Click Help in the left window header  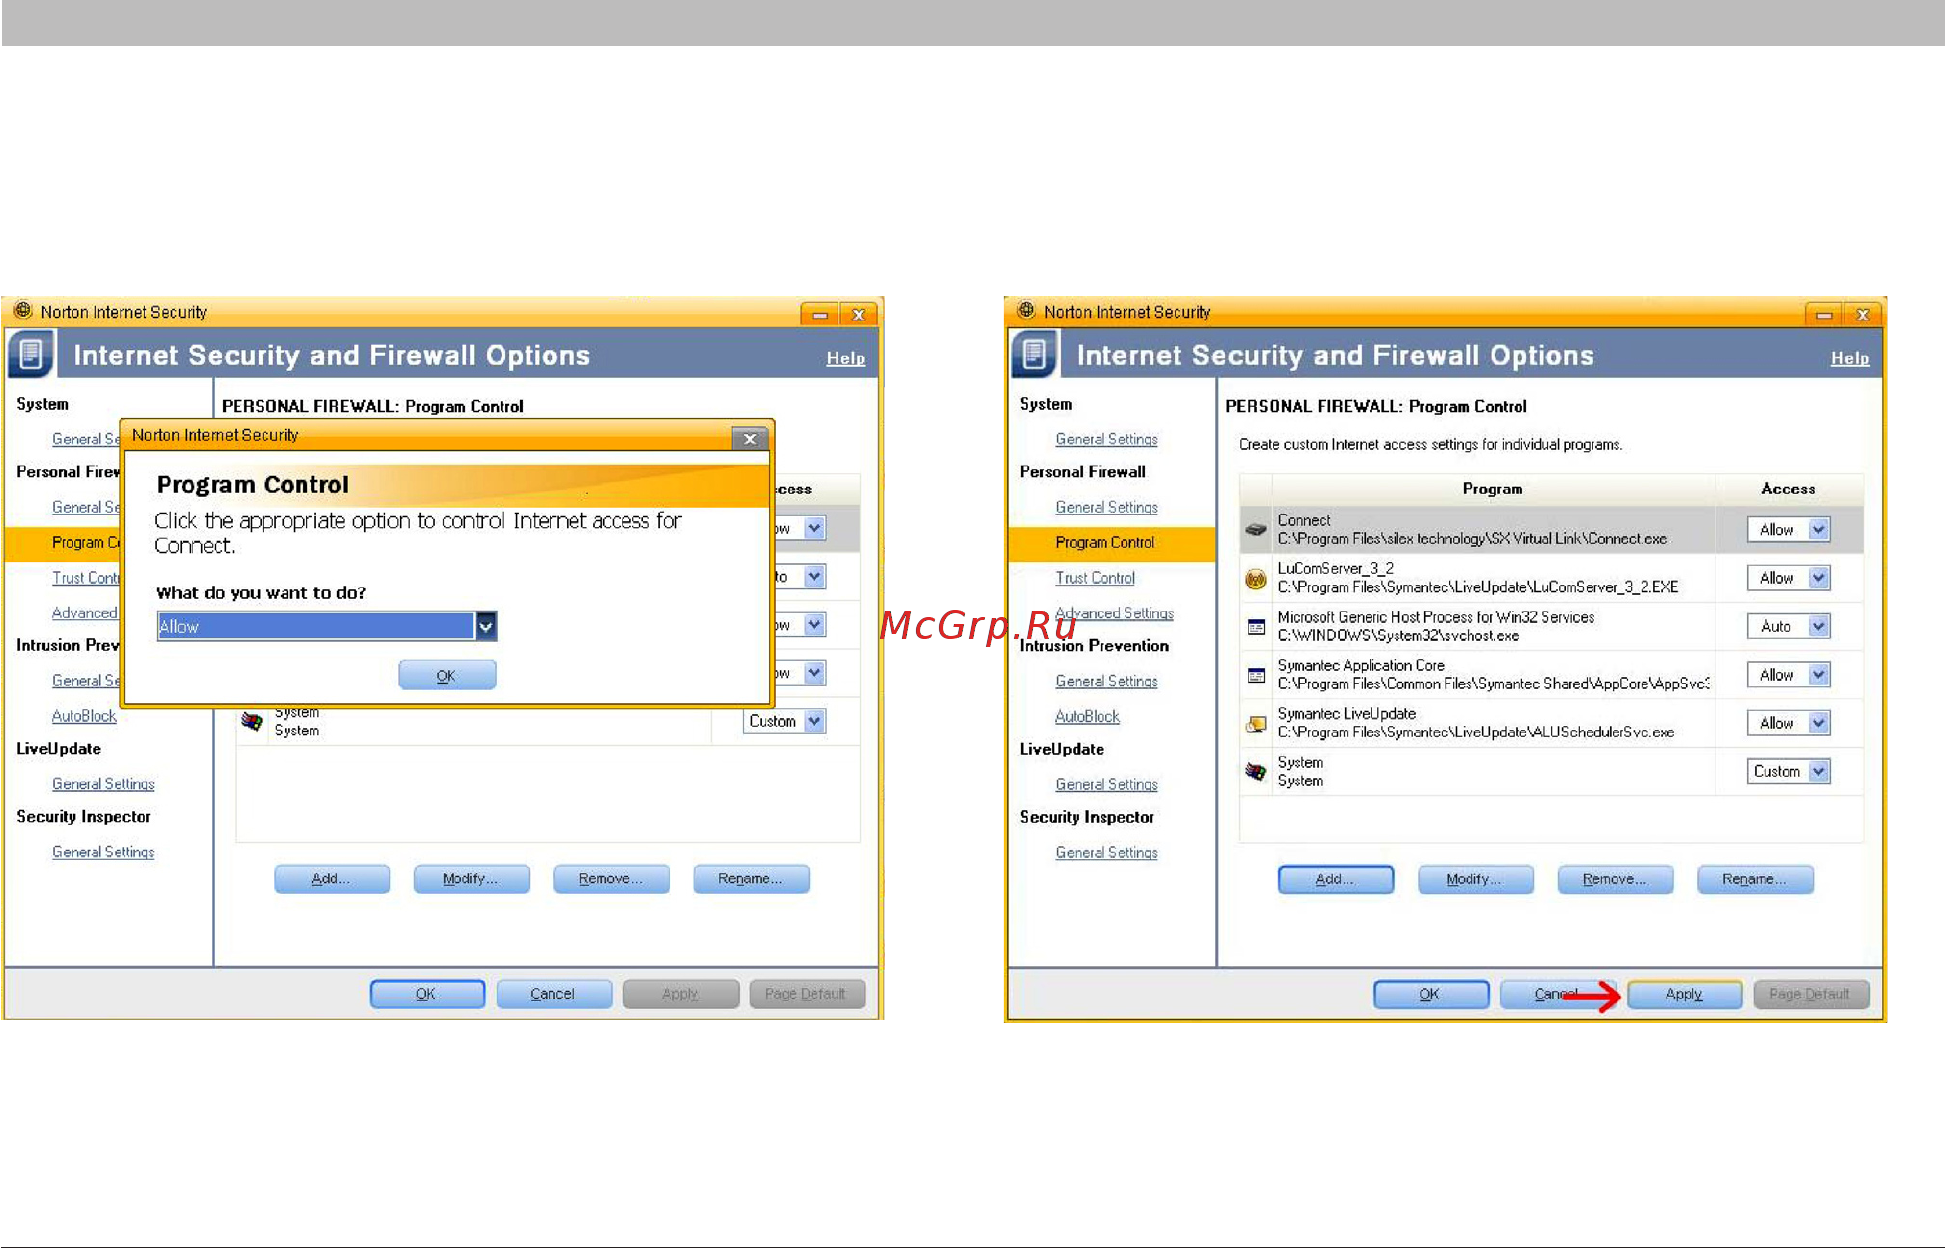click(846, 358)
